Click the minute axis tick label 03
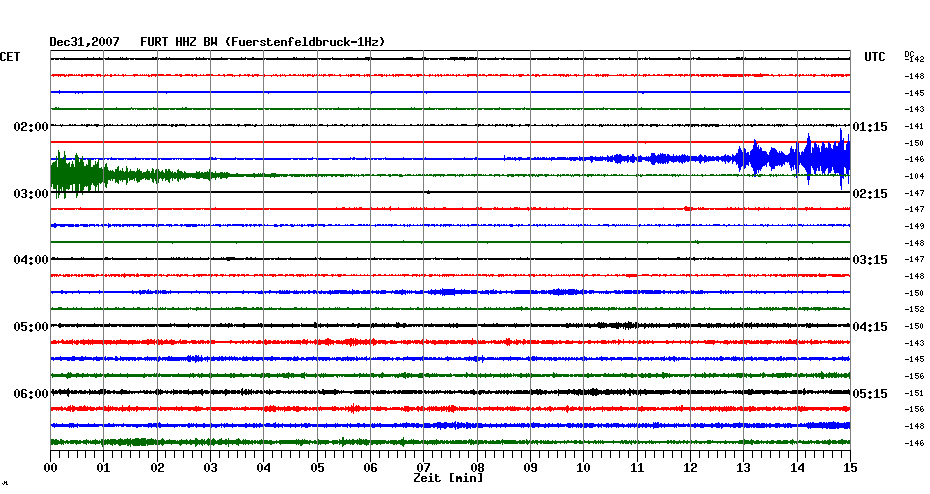Viewport: 930px width, 494px height. pos(211,468)
